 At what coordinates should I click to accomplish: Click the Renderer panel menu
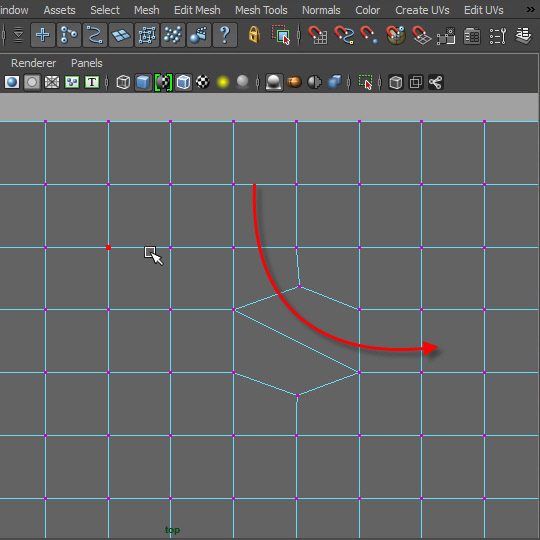click(33, 63)
